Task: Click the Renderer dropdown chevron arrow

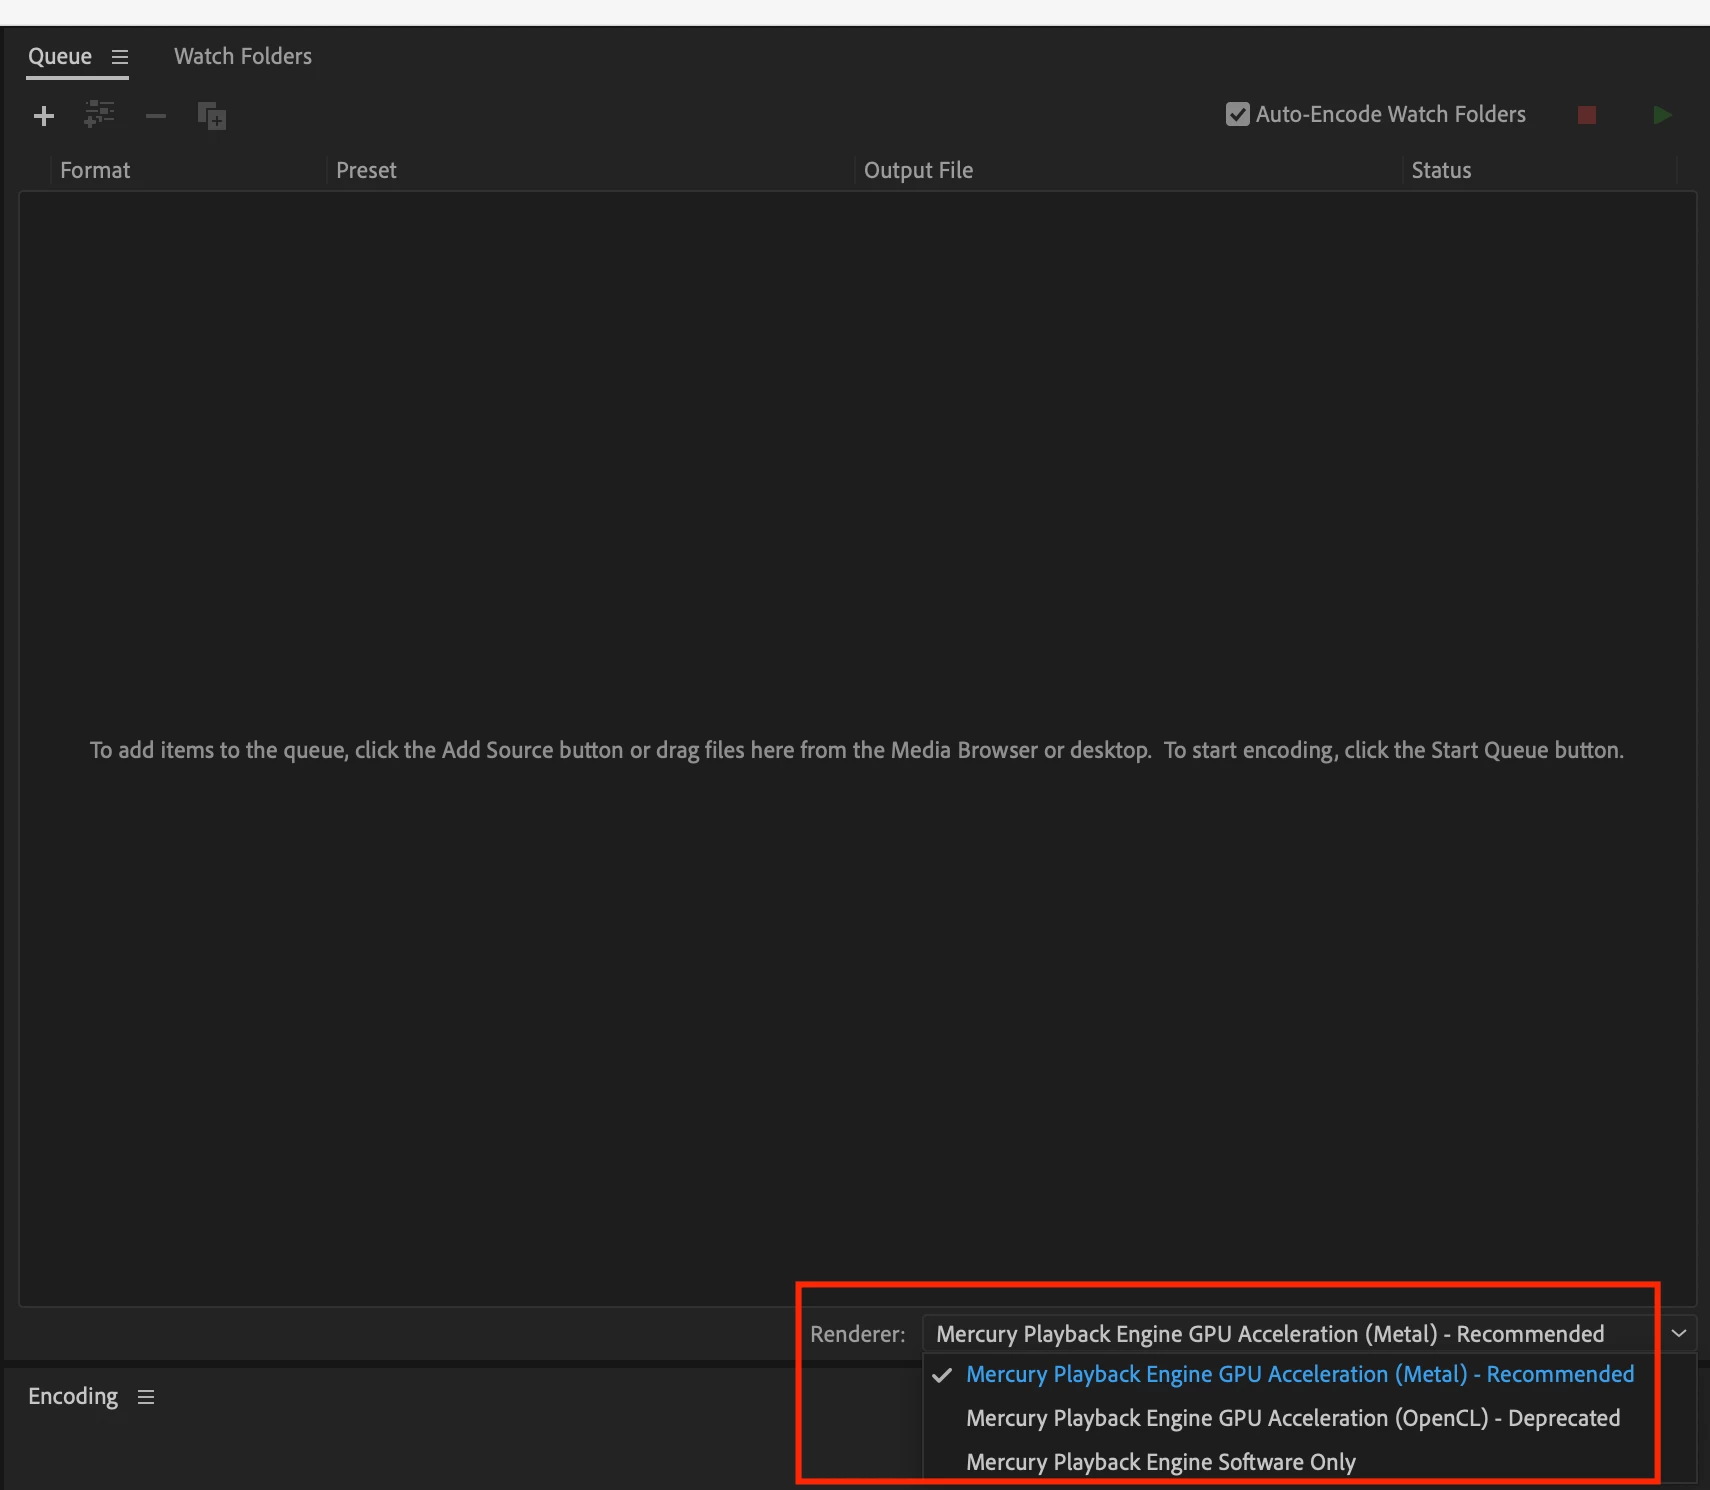Action: pos(1679,1334)
